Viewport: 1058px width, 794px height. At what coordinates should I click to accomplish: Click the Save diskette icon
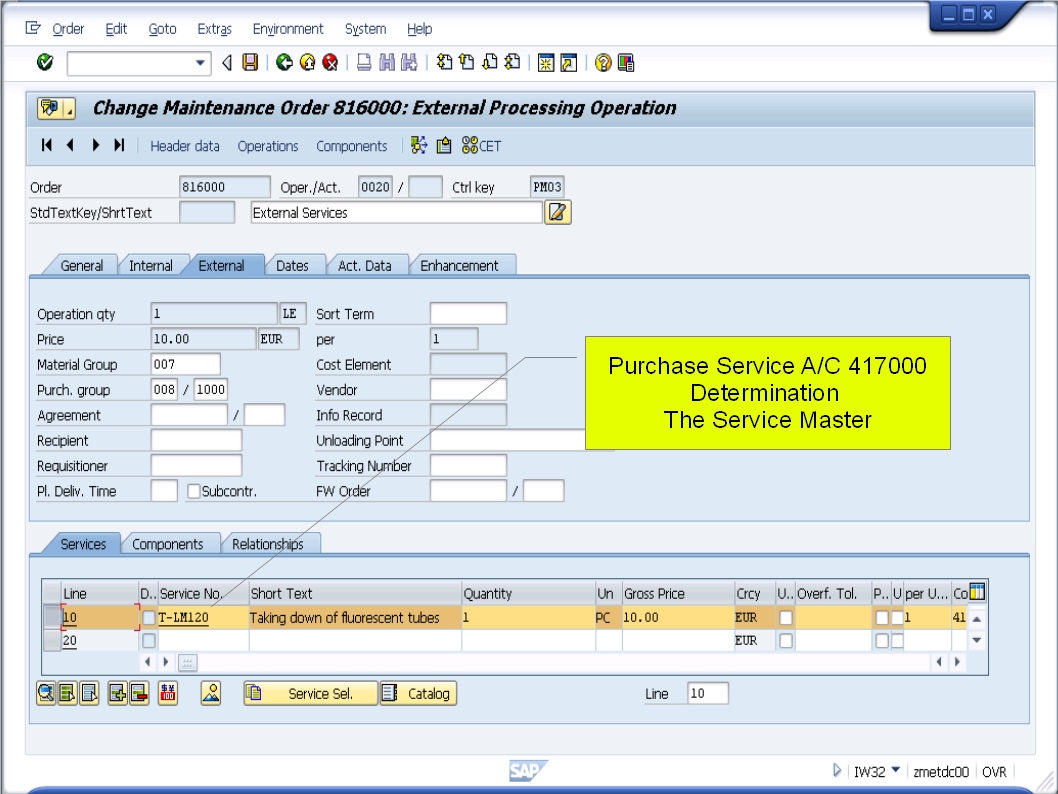250,63
